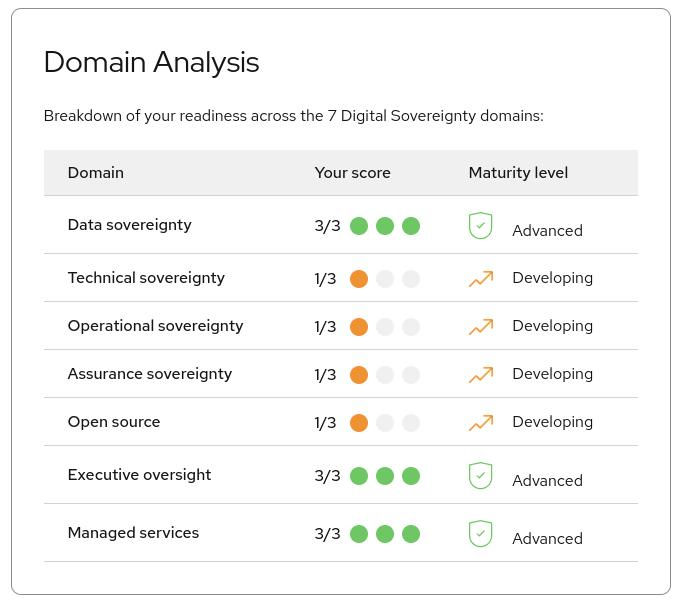Viewport: 678px width, 602px height.
Task: Click the Maturity level column header
Action: point(518,173)
